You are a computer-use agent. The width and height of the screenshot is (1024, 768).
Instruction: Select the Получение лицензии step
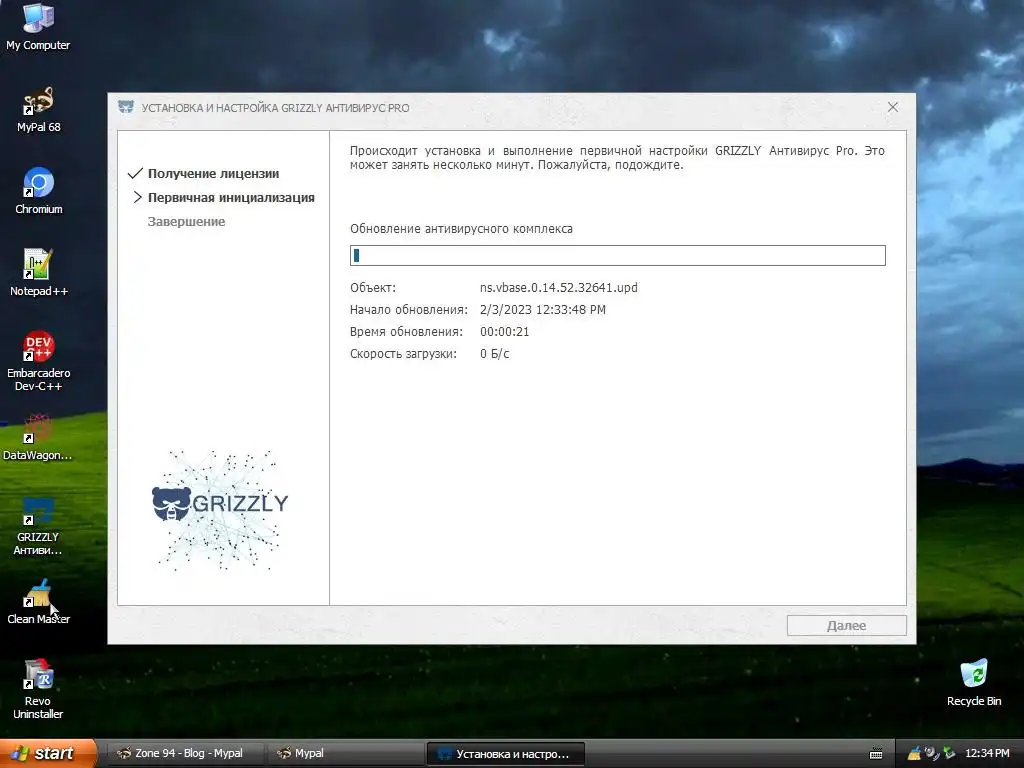[214, 174]
